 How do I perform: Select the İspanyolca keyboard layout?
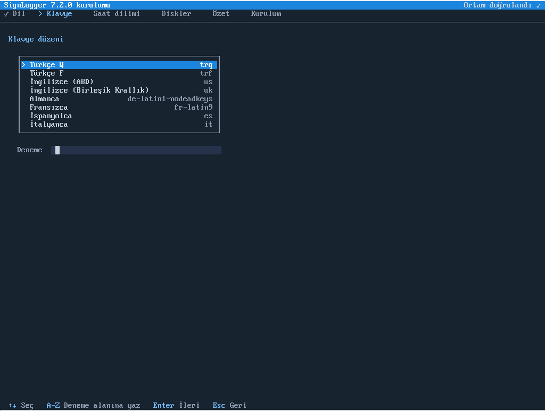tap(119, 116)
